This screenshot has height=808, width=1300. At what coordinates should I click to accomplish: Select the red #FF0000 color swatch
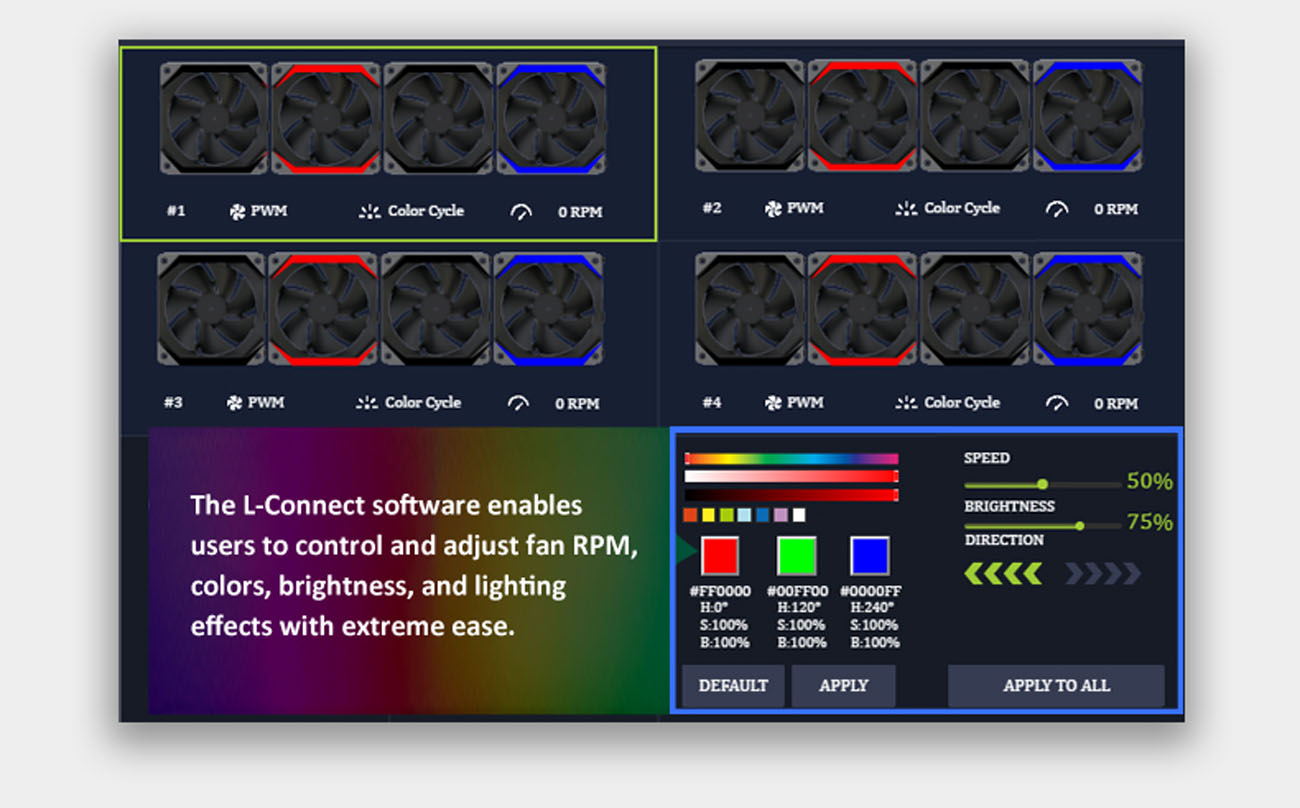click(x=720, y=556)
